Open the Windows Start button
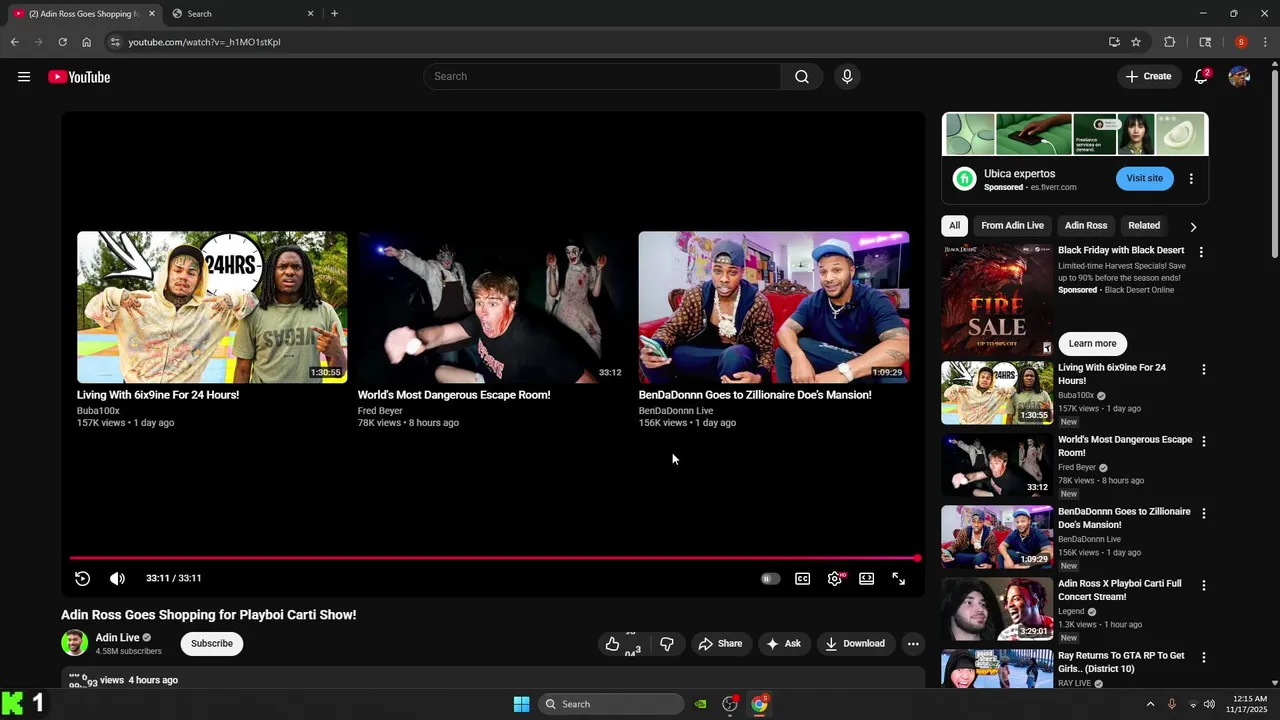1280x720 pixels. coord(521,704)
